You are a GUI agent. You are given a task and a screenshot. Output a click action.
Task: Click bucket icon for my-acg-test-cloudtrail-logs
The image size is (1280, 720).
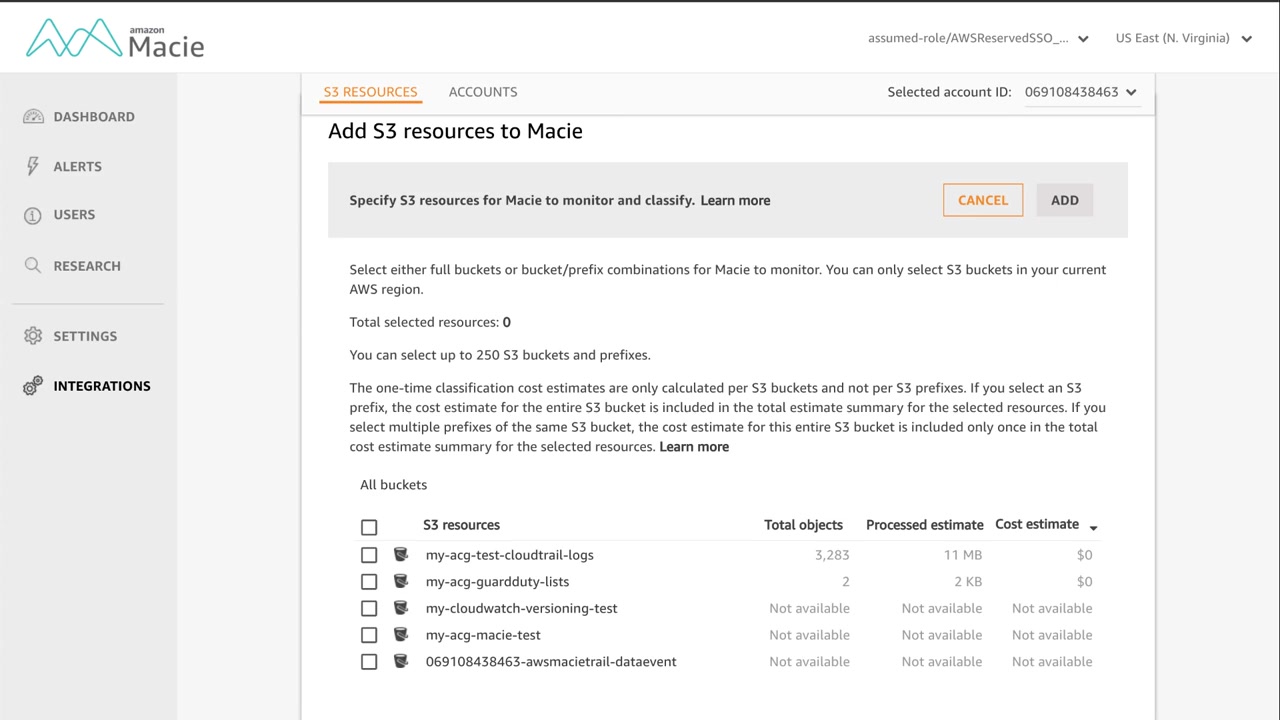point(401,554)
